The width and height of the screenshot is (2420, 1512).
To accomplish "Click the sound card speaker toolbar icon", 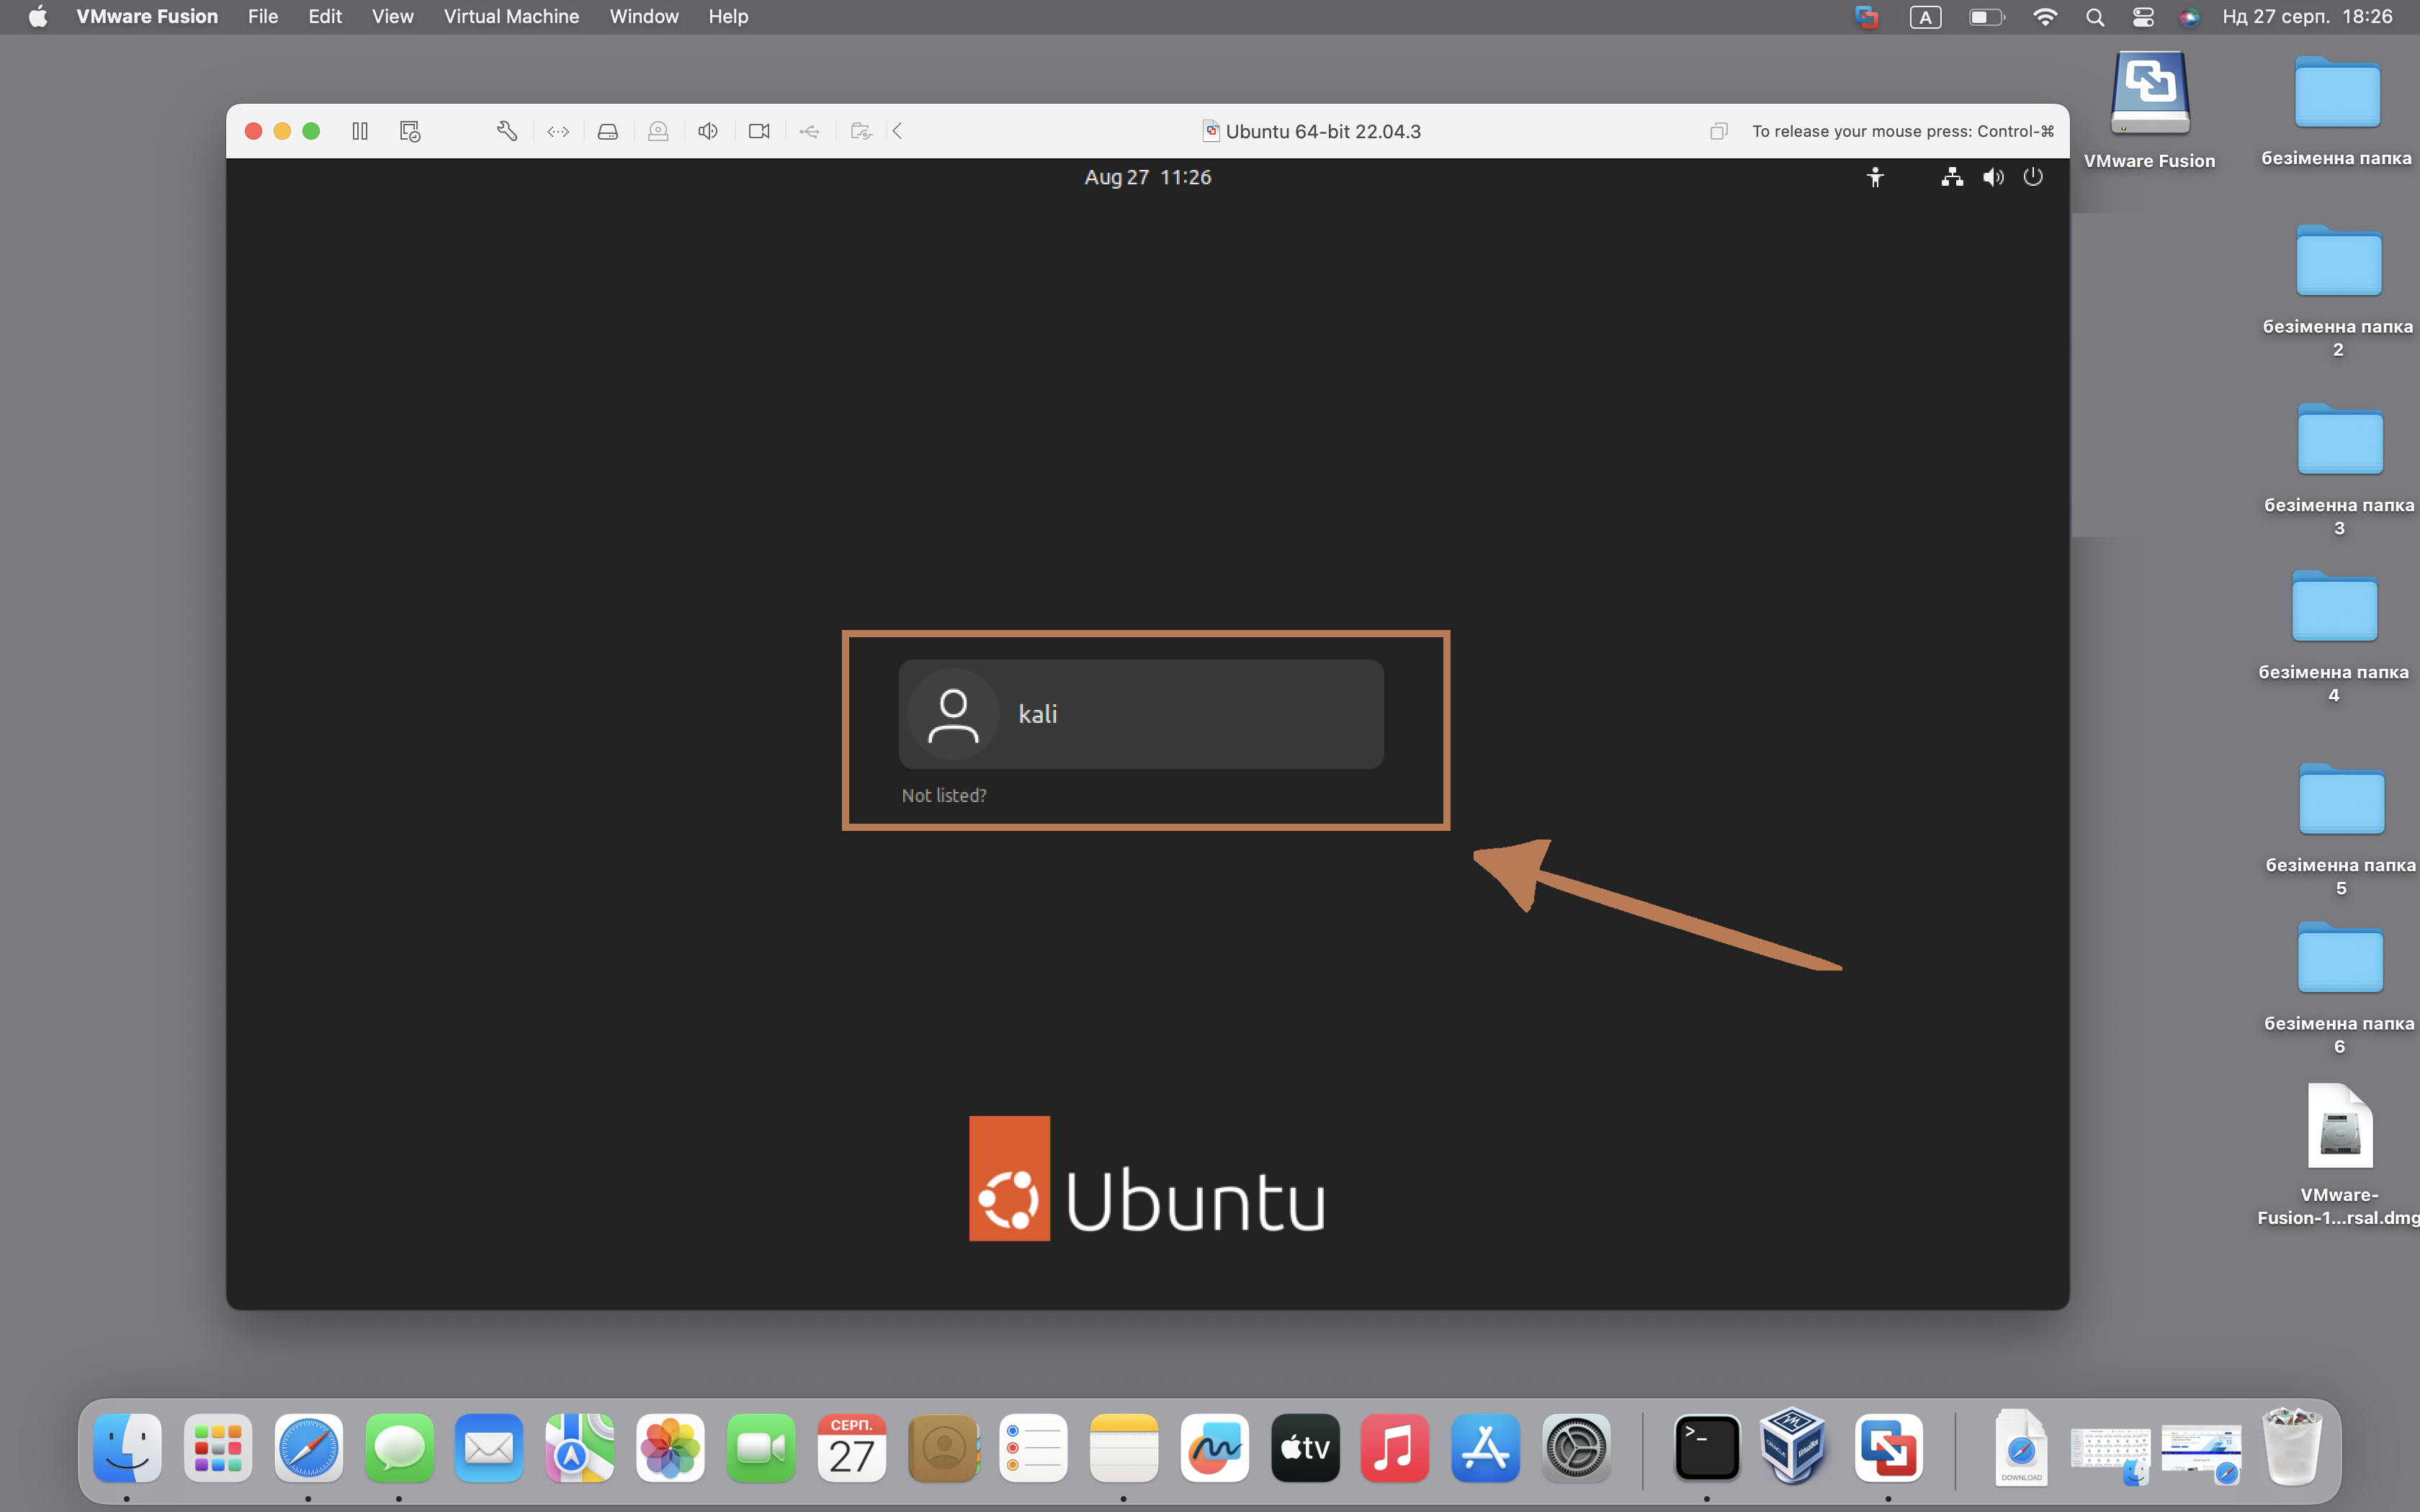I will tap(708, 131).
